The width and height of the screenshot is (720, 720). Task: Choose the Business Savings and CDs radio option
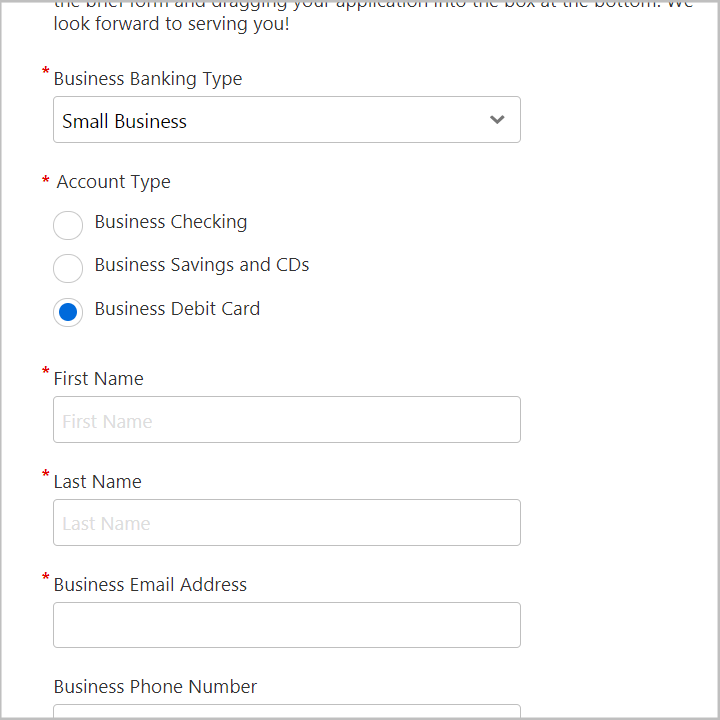(68, 268)
